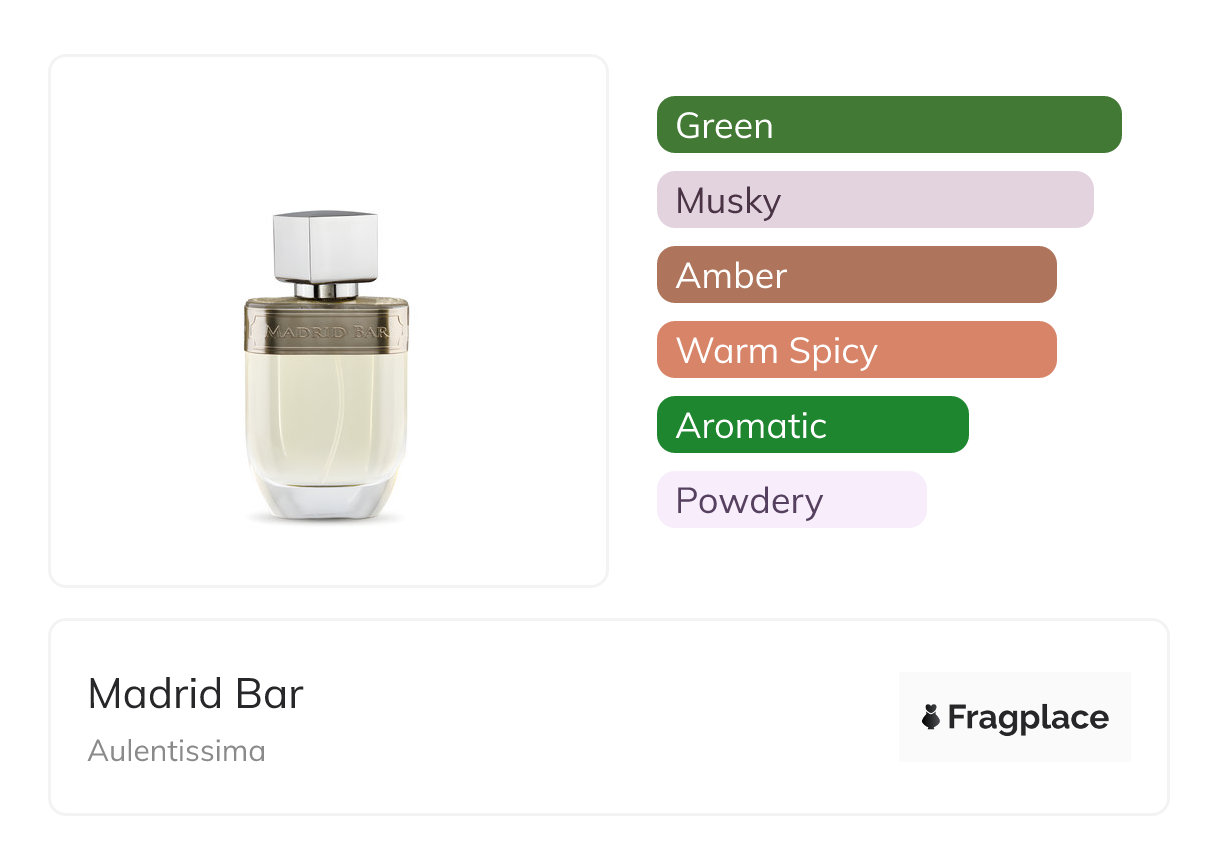Select the Green accord bar
Image resolution: width=1218 pixels, height=864 pixels.
pos(889,125)
